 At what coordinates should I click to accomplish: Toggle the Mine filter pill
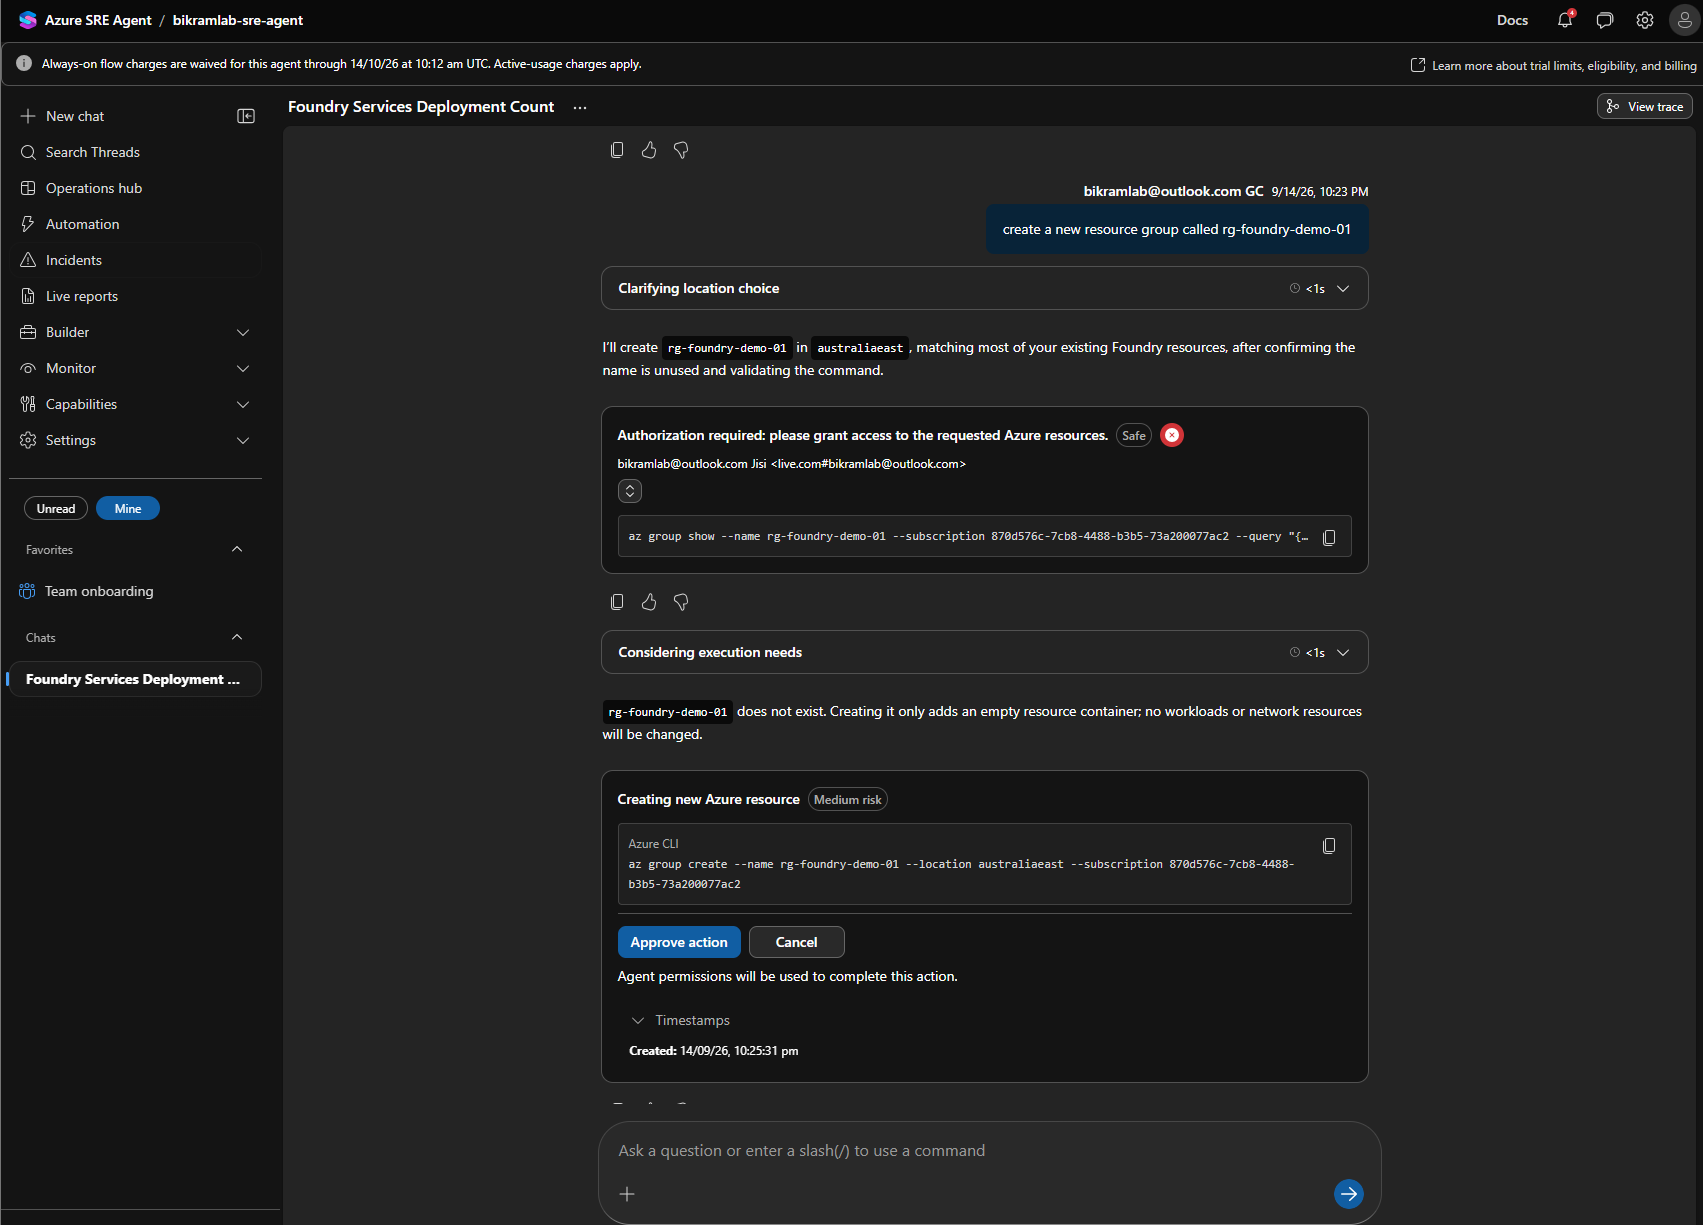point(128,508)
